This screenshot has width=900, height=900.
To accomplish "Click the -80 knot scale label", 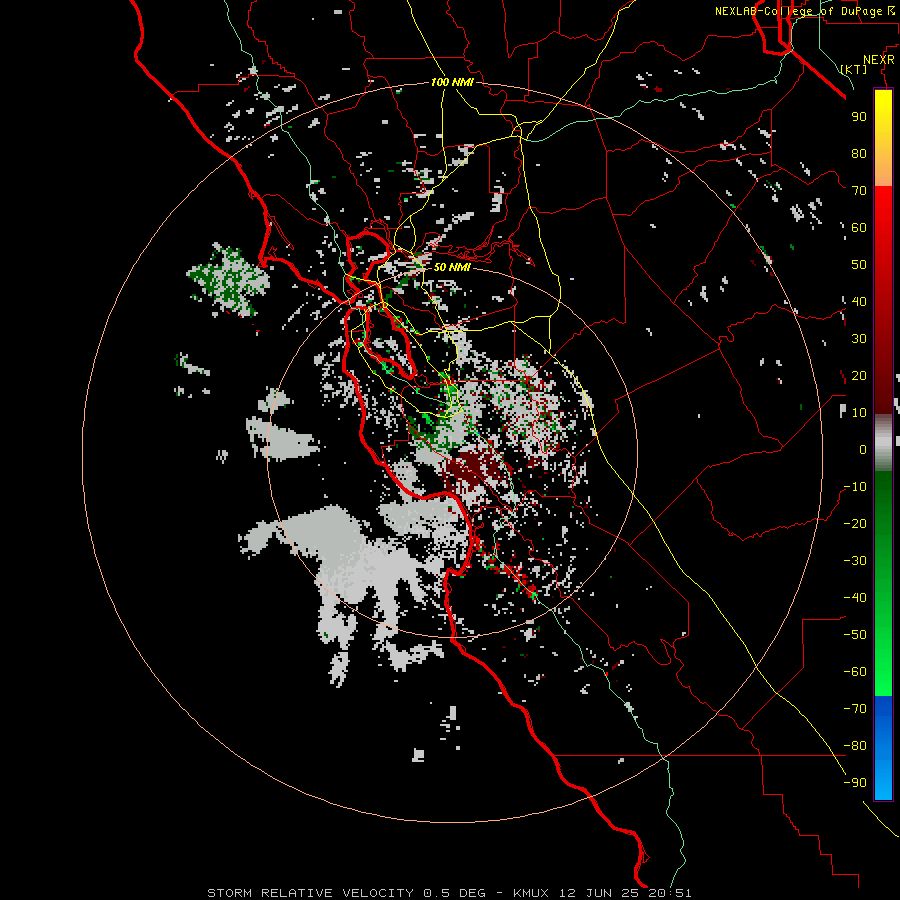I will pyautogui.click(x=855, y=746).
